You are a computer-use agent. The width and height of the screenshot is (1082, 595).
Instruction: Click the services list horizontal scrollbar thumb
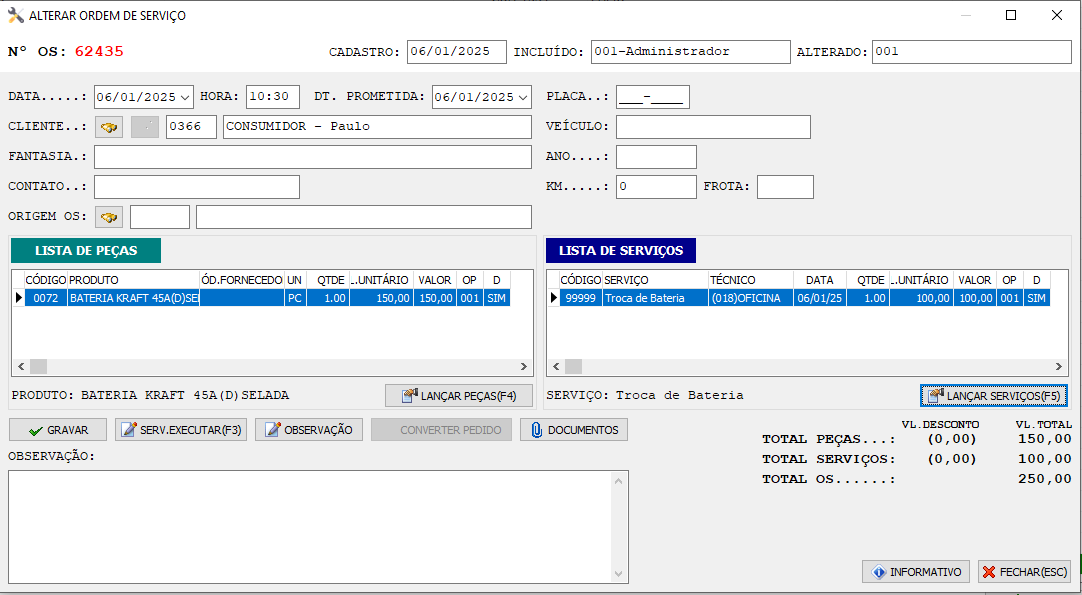click(573, 367)
